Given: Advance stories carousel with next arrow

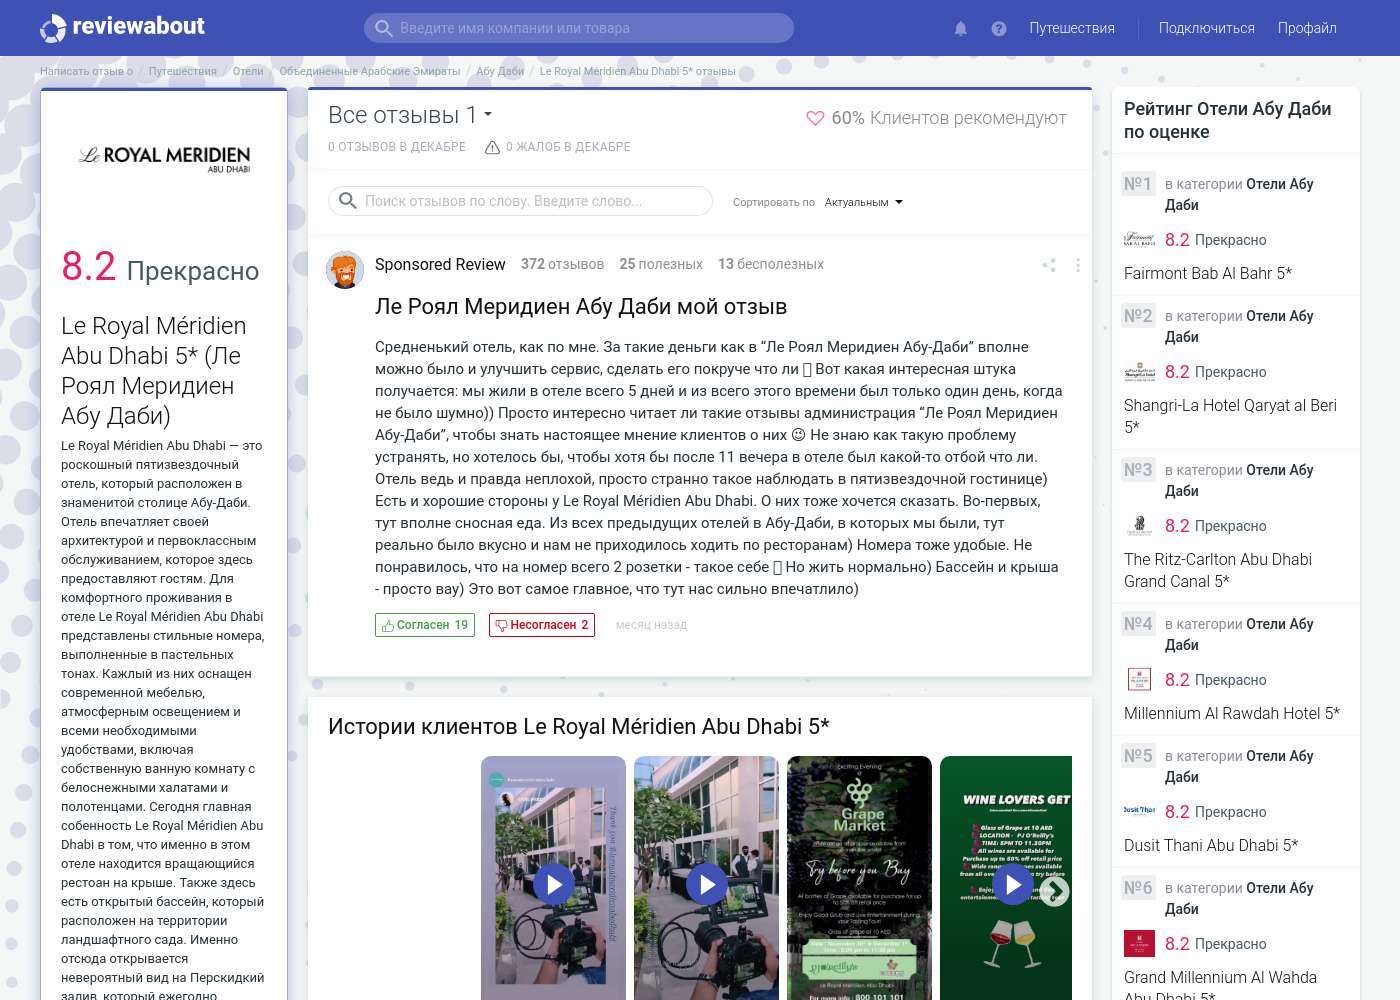Looking at the screenshot, I should [x=1055, y=891].
